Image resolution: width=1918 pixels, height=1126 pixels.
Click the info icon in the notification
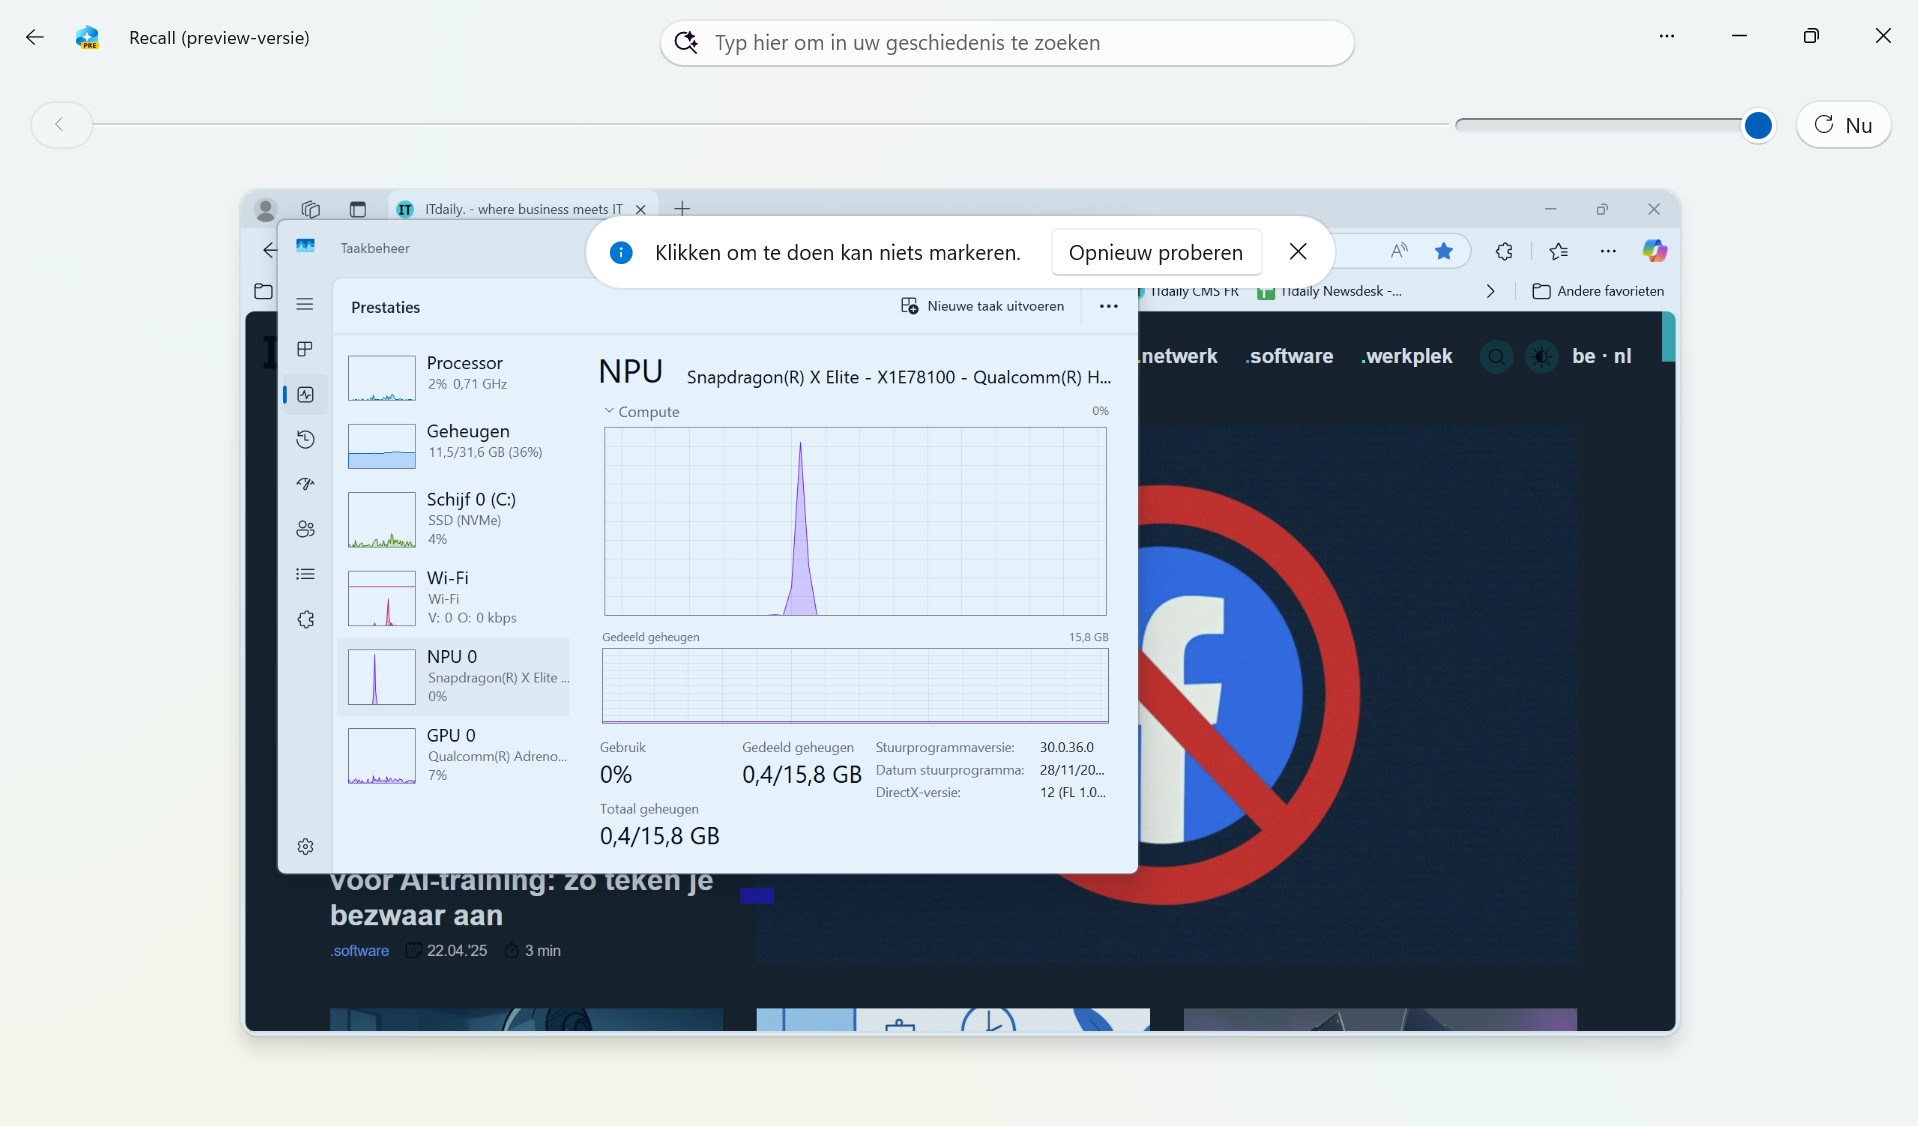[x=621, y=253]
